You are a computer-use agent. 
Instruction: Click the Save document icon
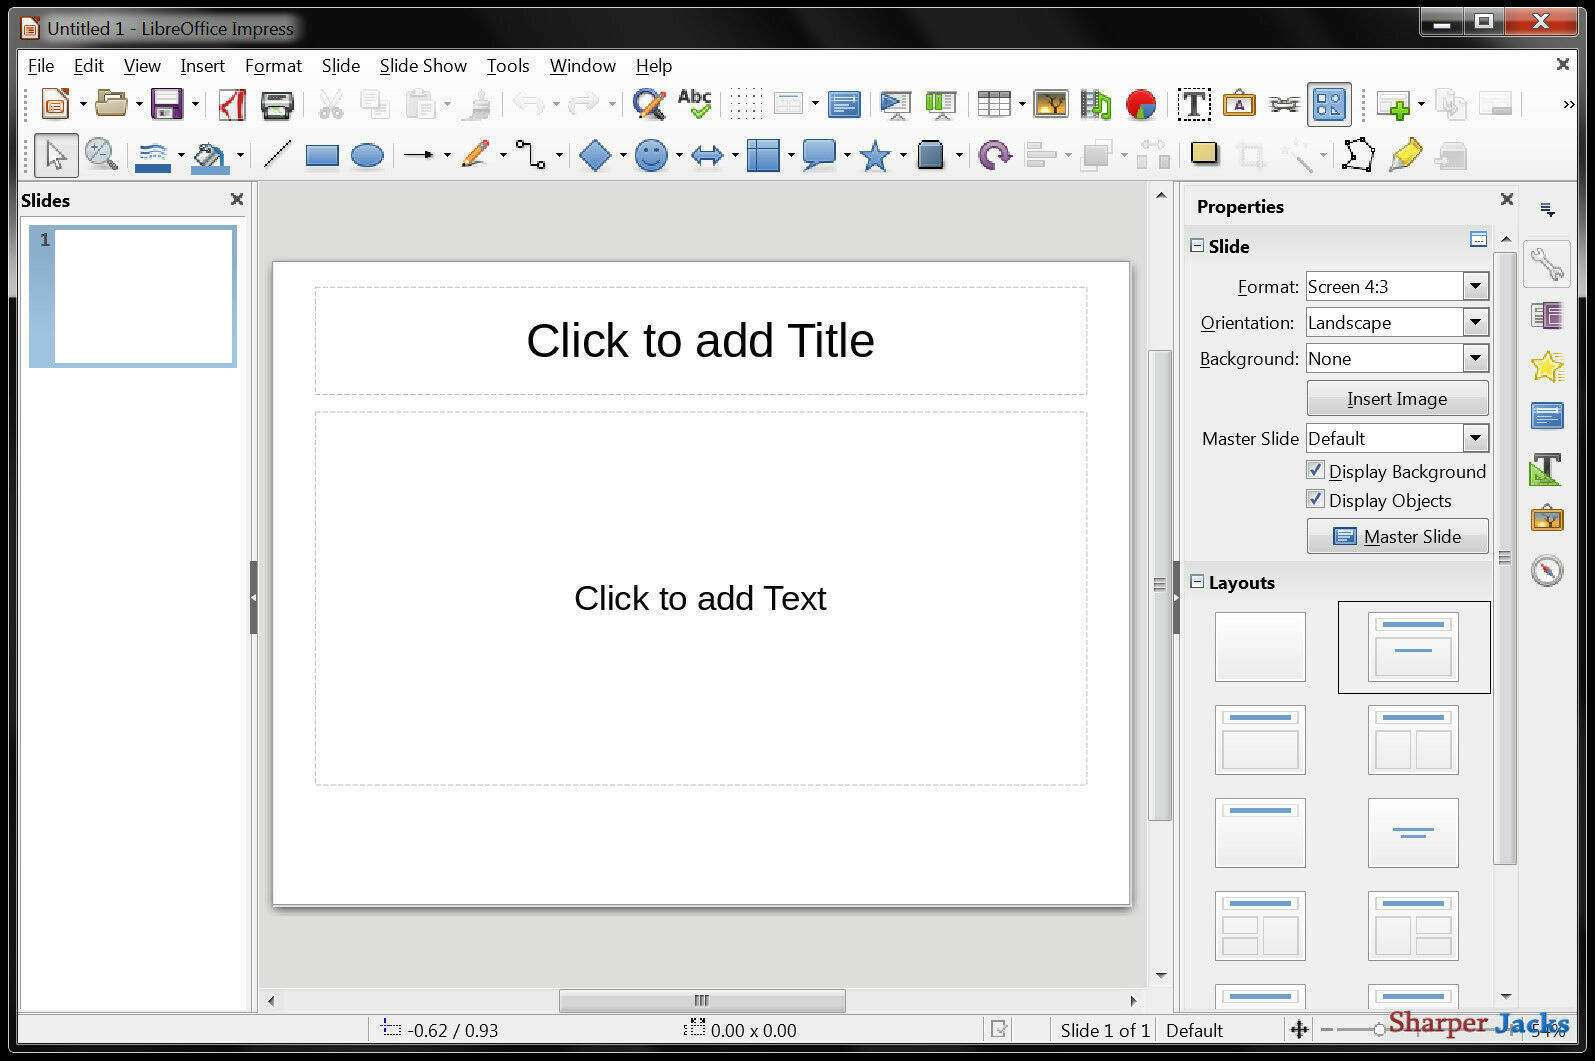(167, 104)
